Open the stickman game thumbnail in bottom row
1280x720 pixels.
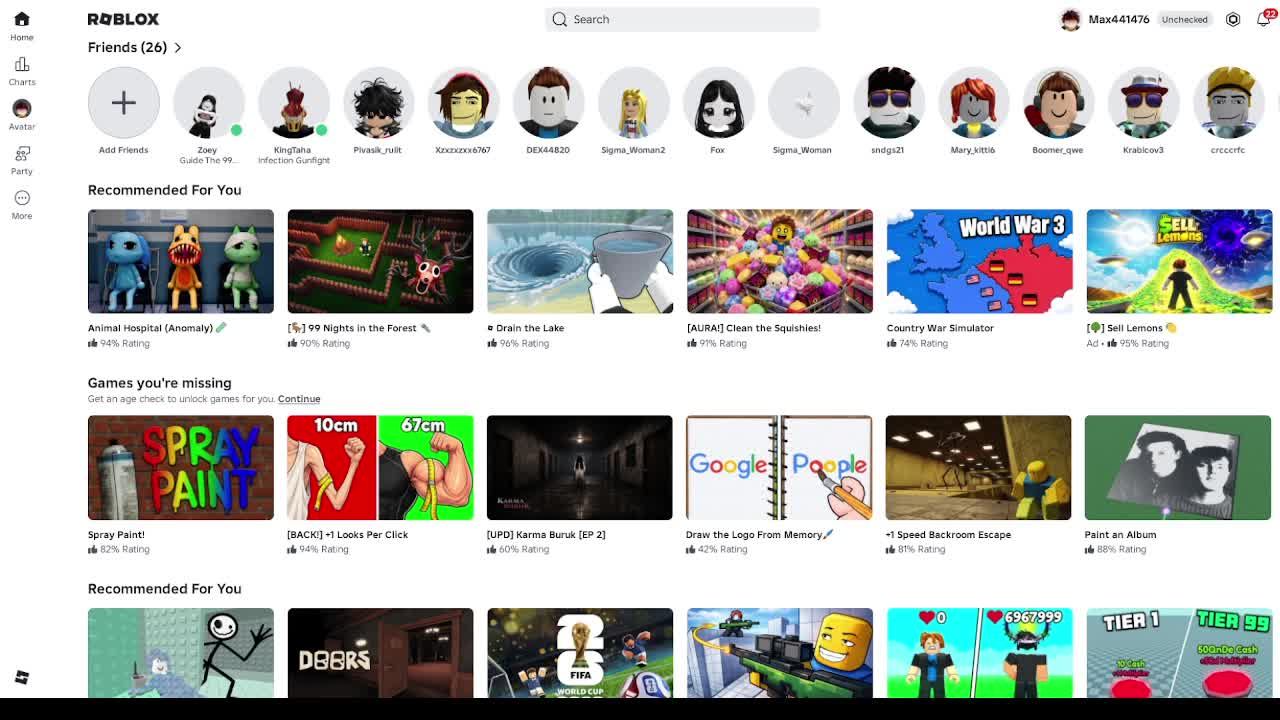point(181,653)
